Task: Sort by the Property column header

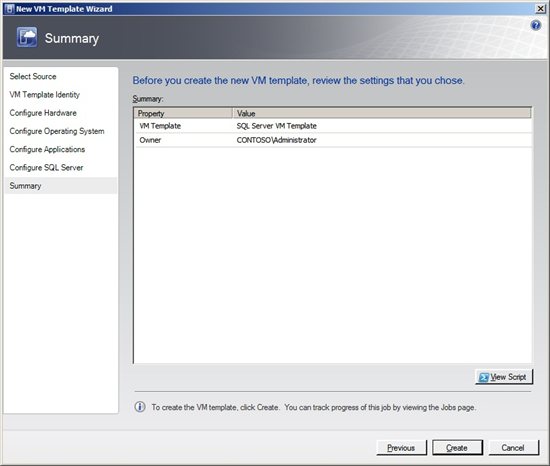Action: 183,113
